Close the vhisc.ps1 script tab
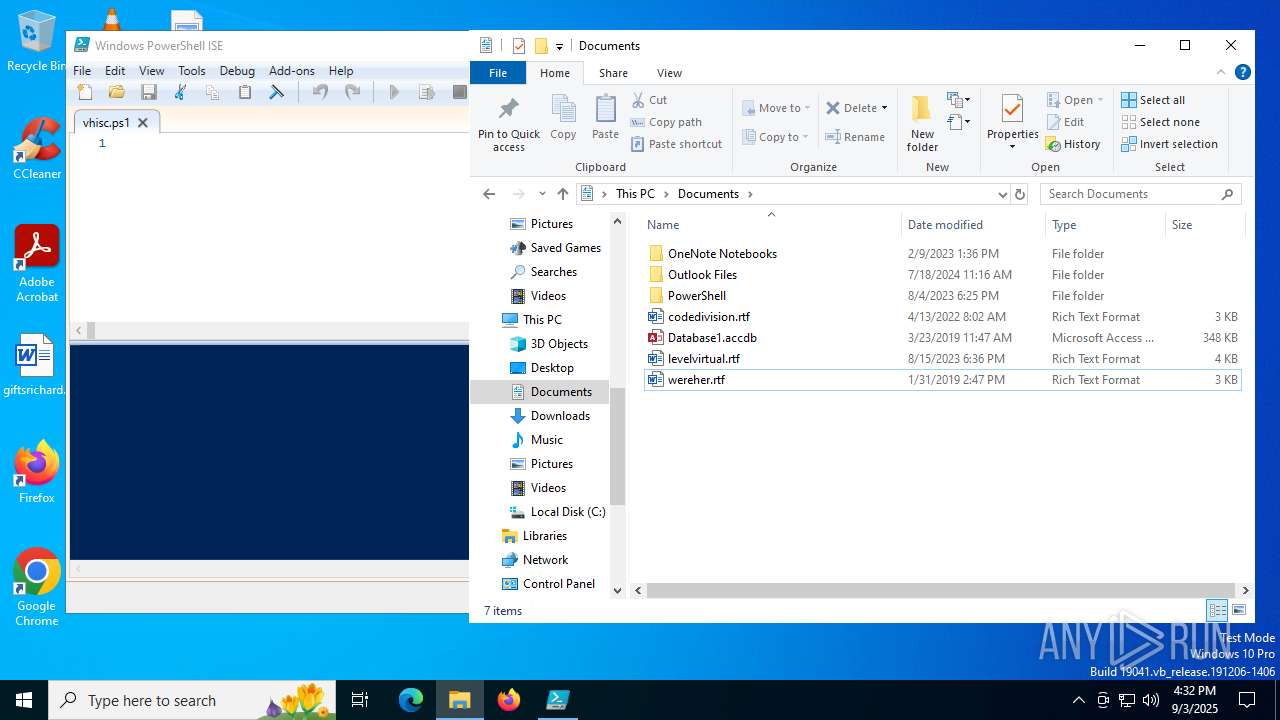Image resolution: width=1280 pixels, height=720 pixels. (x=143, y=122)
